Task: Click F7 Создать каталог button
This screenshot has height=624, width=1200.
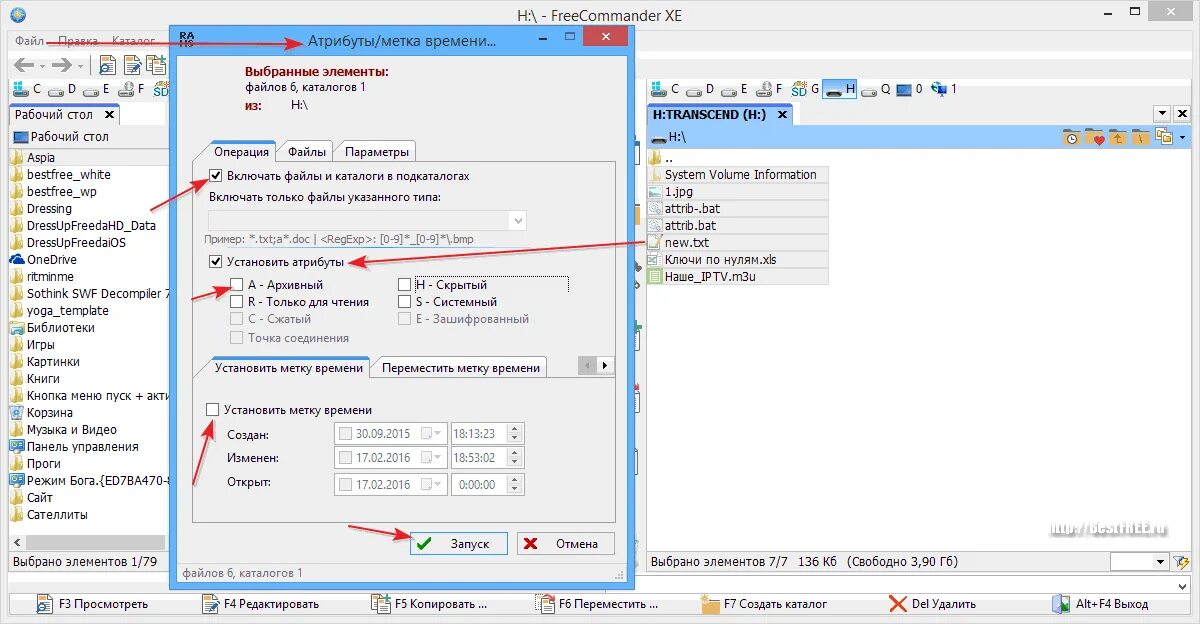Action: coord(764,604)
